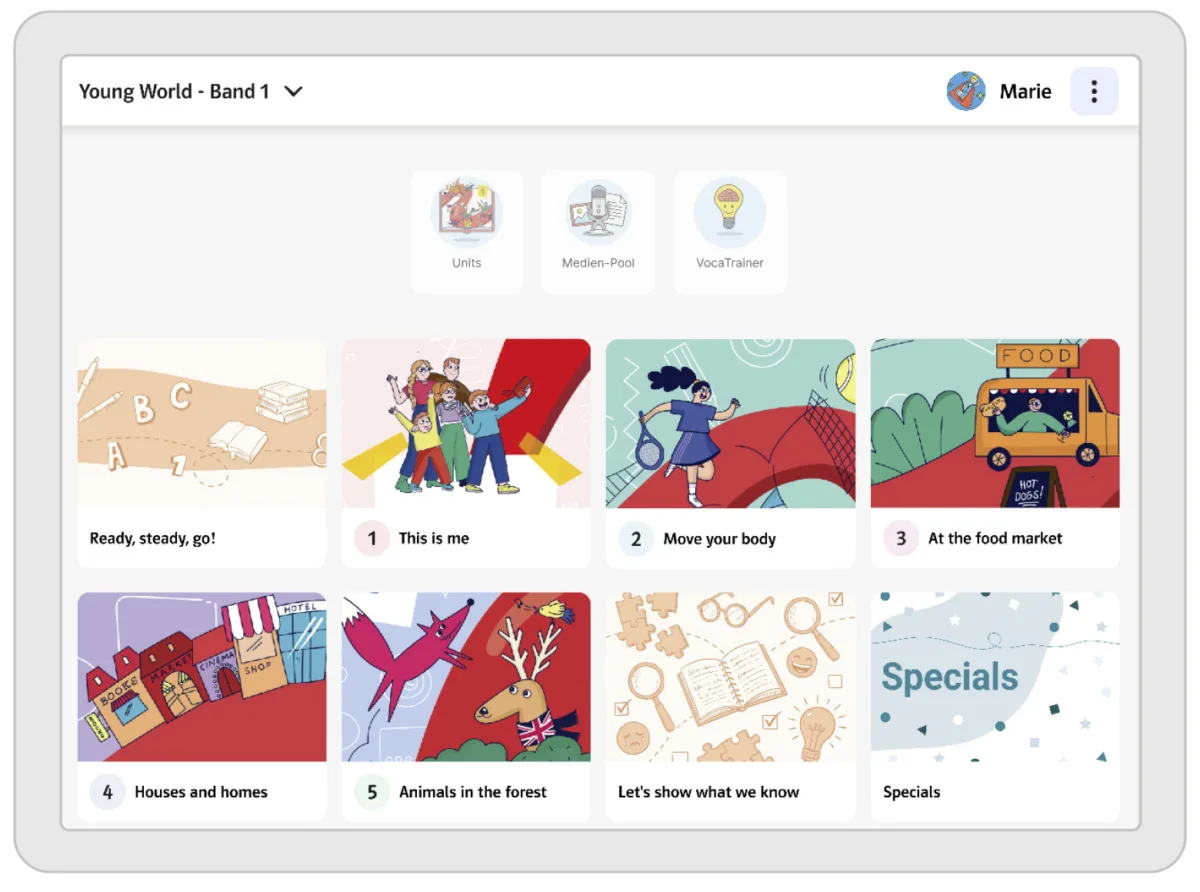Open the Units icon
The height and width of the screenshot is (892, 1200).
(x=466, y=214)
